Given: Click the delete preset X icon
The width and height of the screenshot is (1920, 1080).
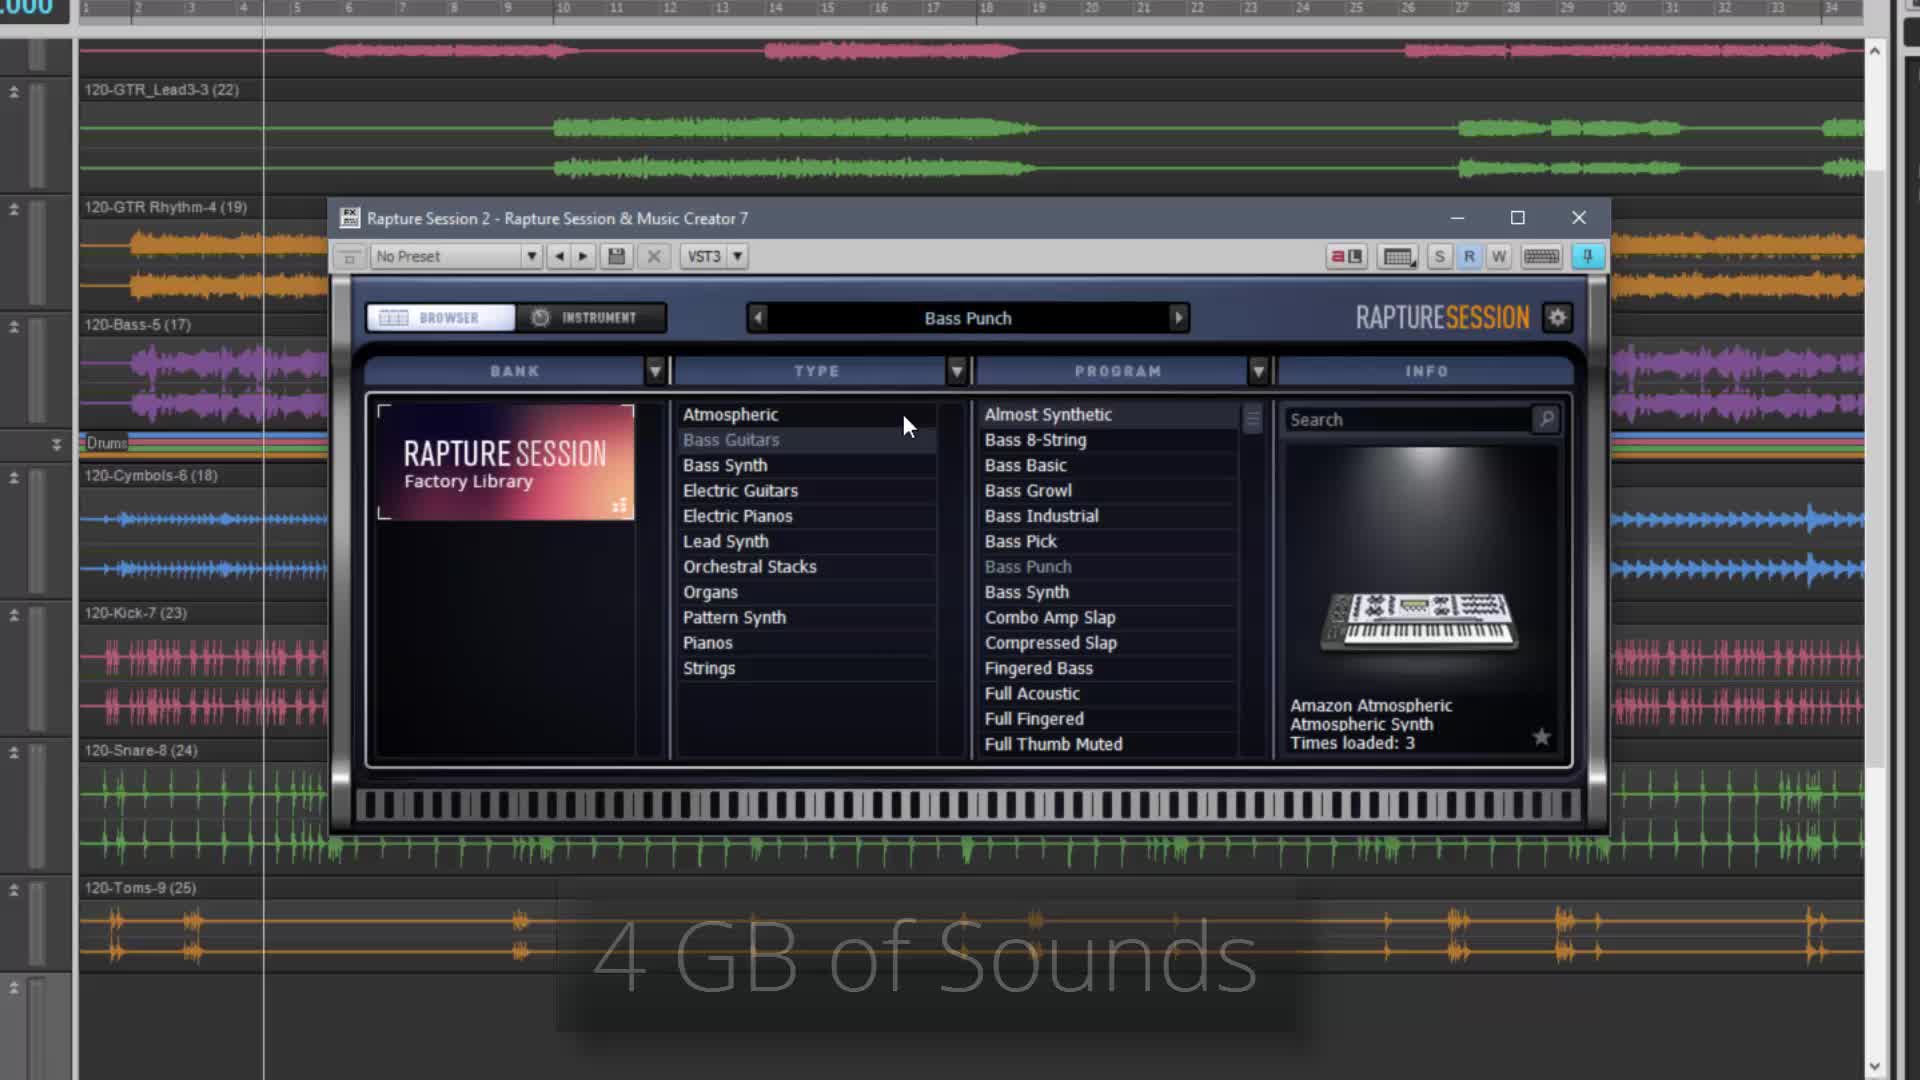Looking at the screenshot, I should (654, 256).
